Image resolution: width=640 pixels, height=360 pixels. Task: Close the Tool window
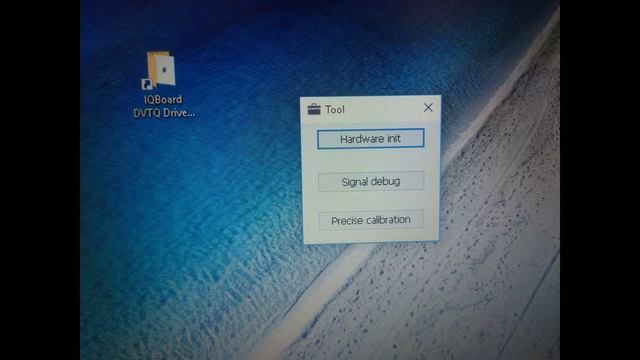click(428, 107)
